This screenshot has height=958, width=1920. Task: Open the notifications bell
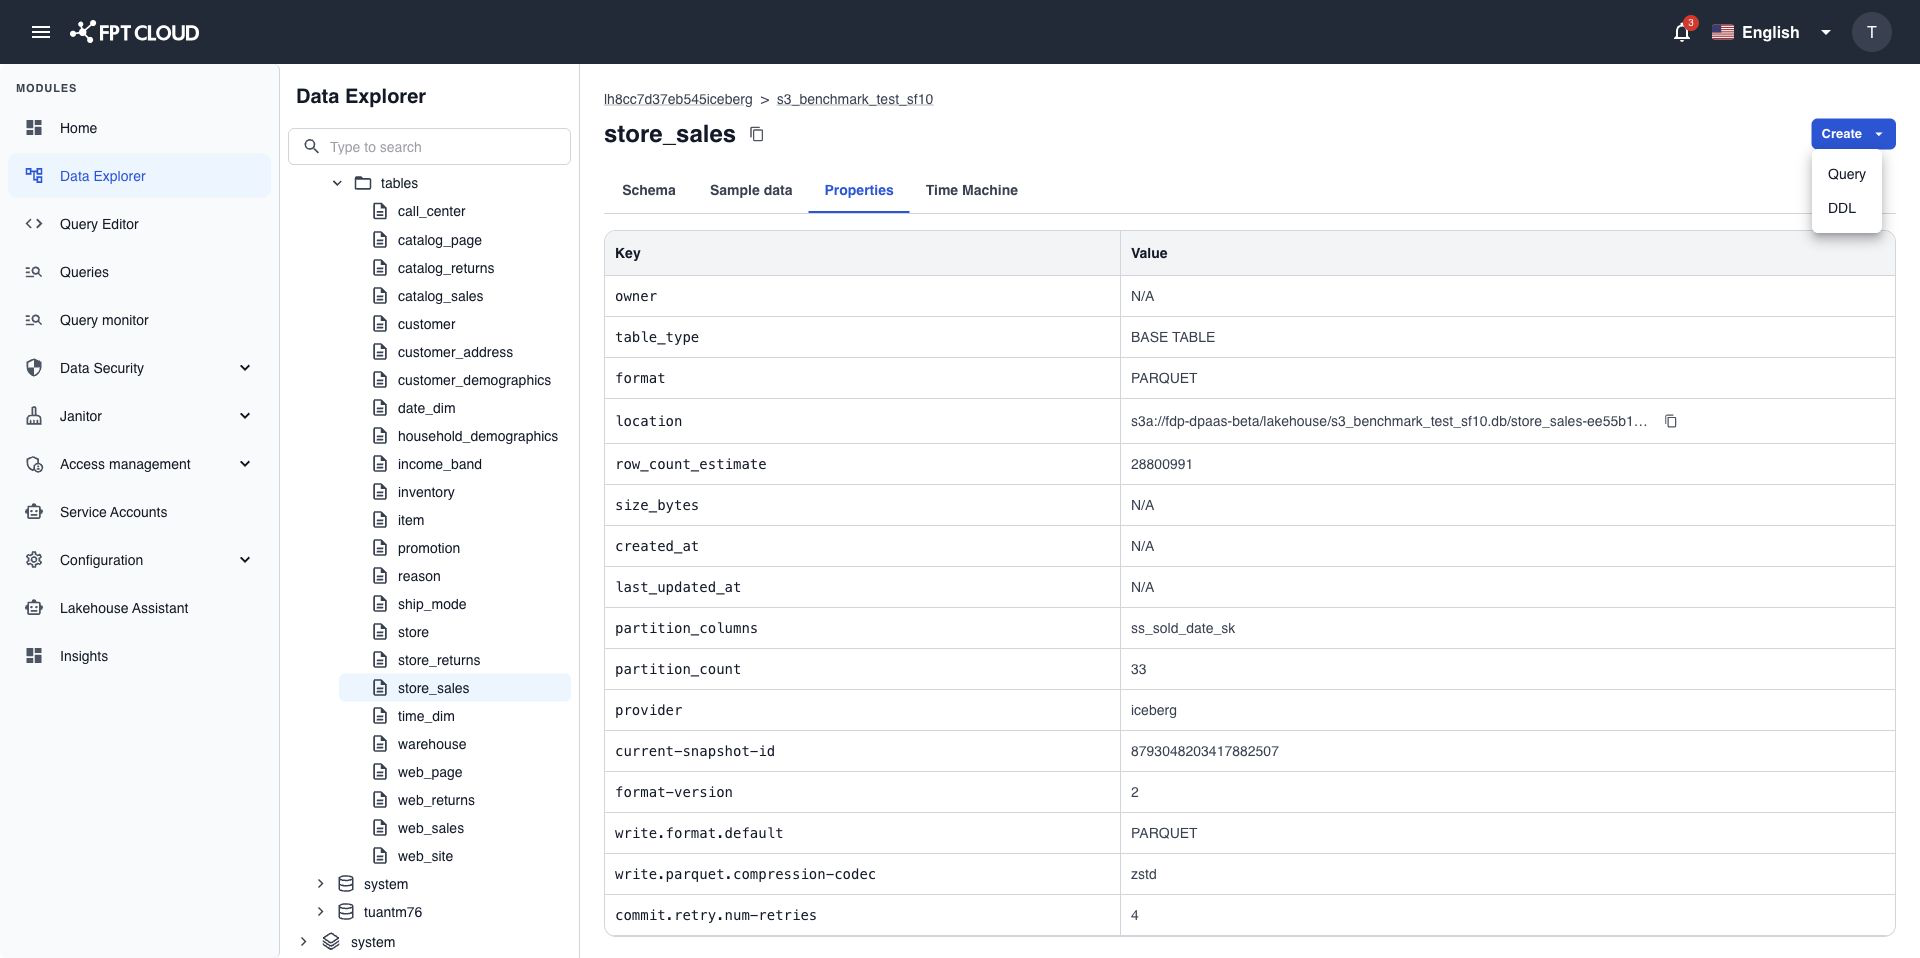click(1682, 32)
